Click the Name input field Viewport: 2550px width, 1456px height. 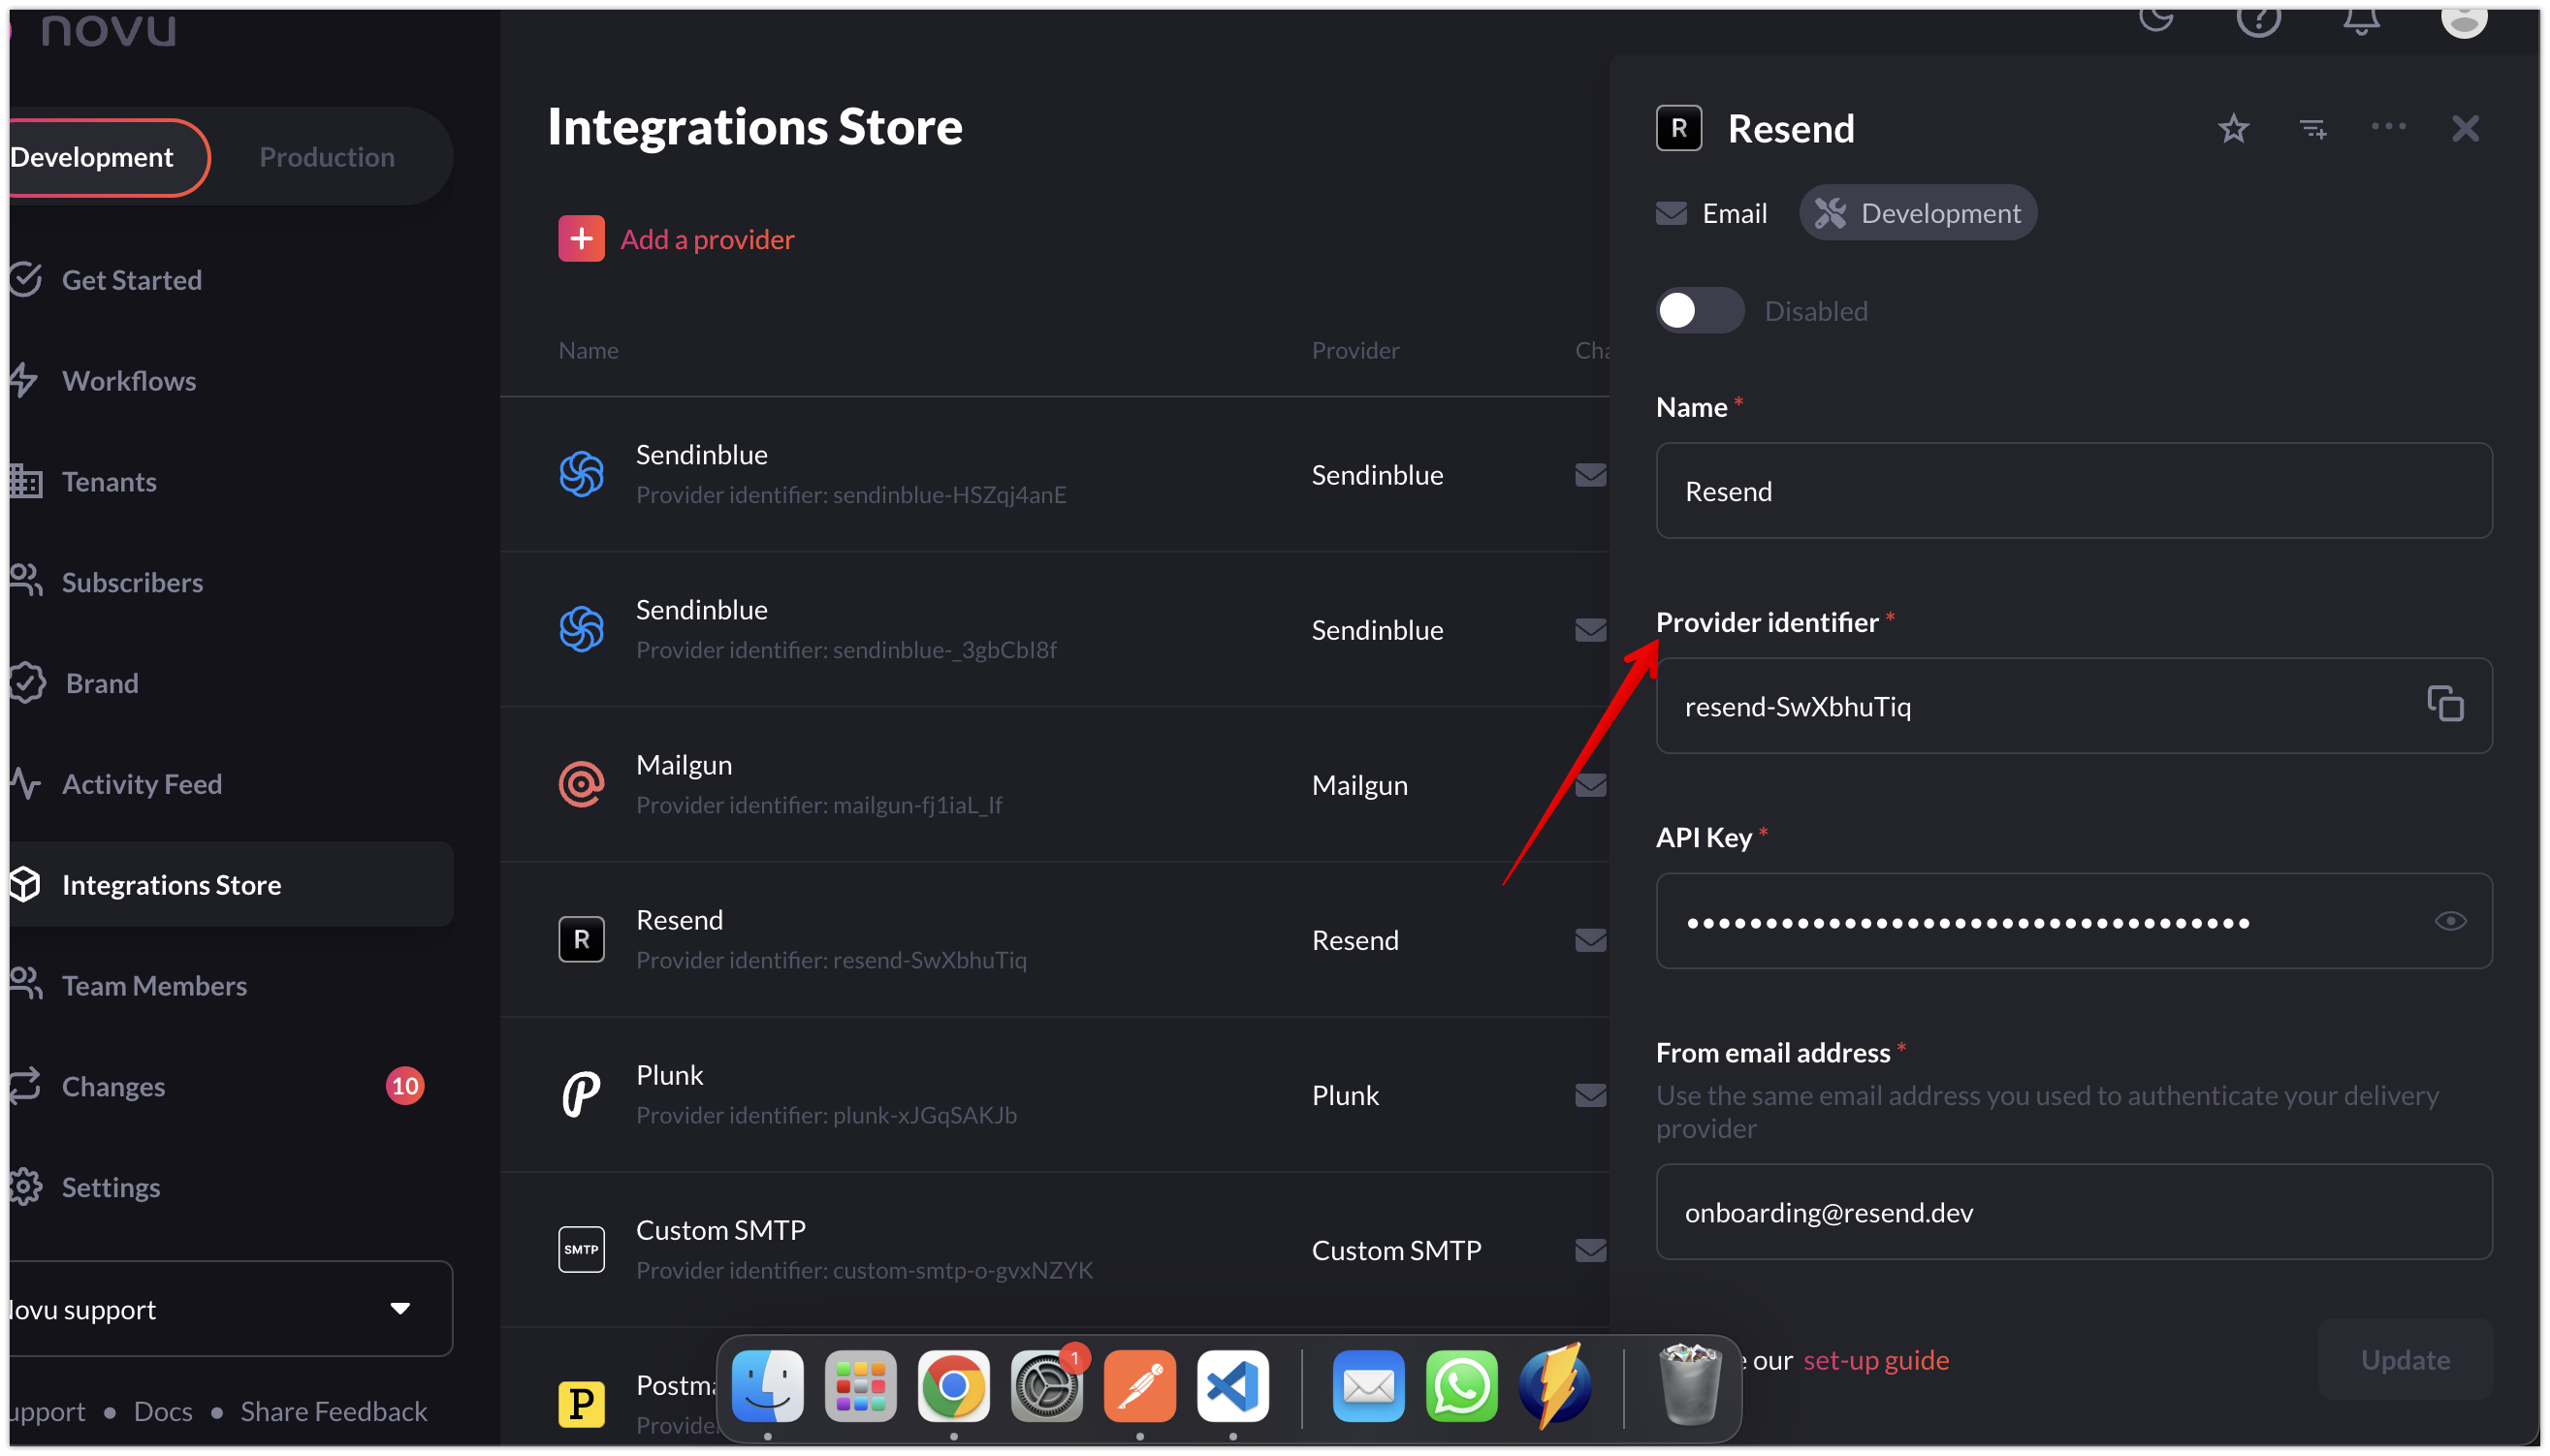pyautogui.click(x=2073, y=490)
